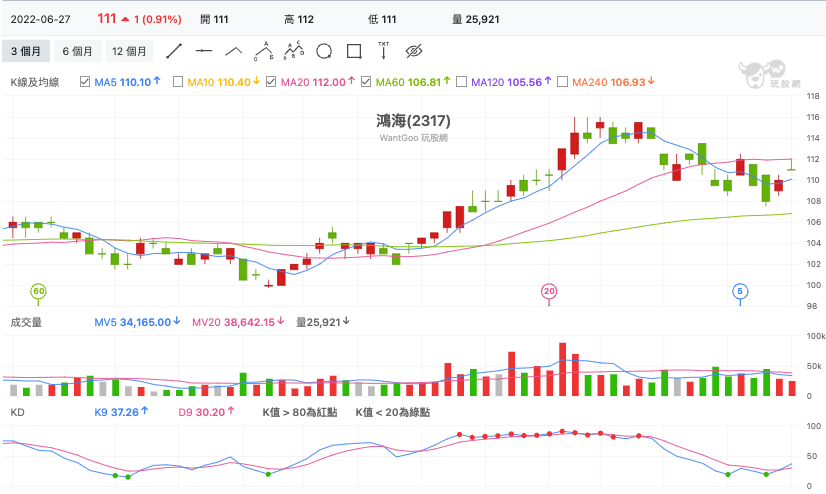Screen dimensions: 826x494
Task: Click the MA20 112.00 label
Action: pos(318,82)
